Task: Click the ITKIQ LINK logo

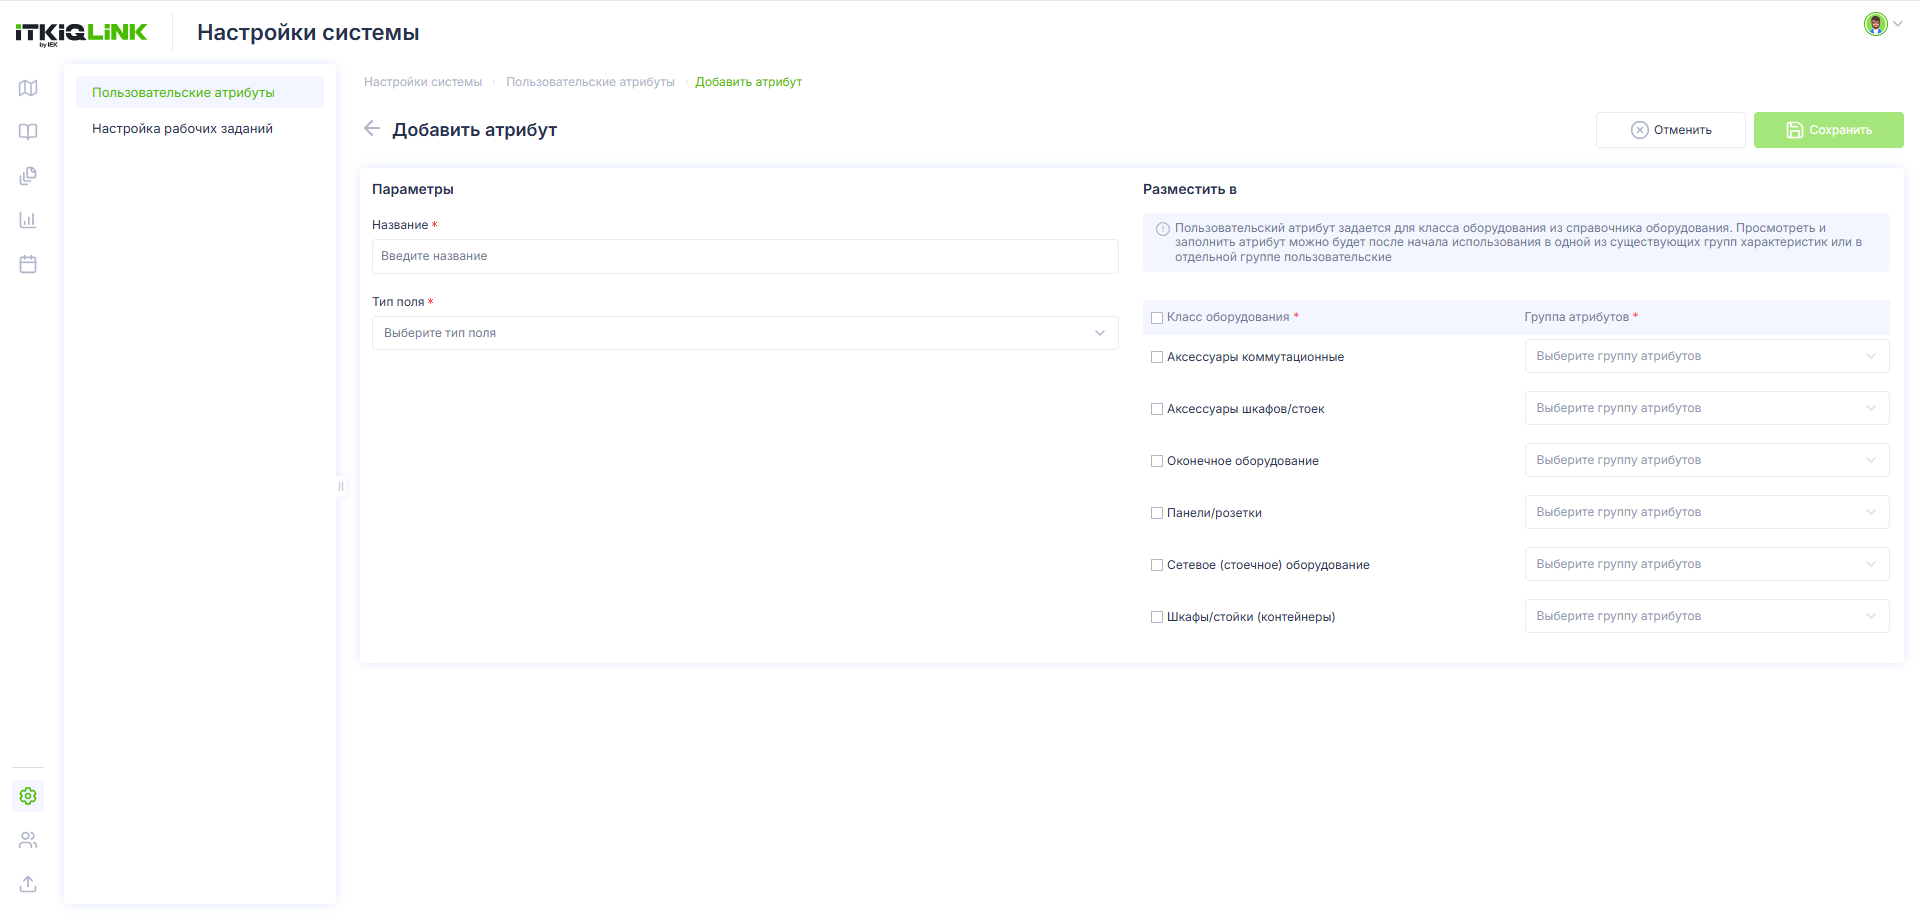Action: coord(81,34)
